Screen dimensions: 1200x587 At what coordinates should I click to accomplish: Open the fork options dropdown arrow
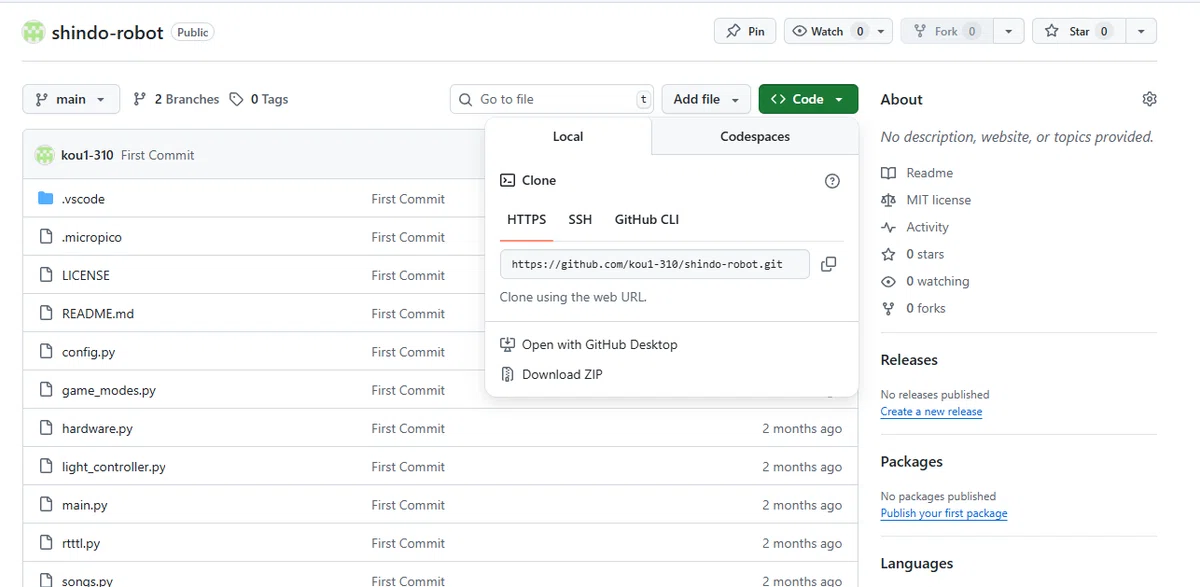pos(1008,31)
